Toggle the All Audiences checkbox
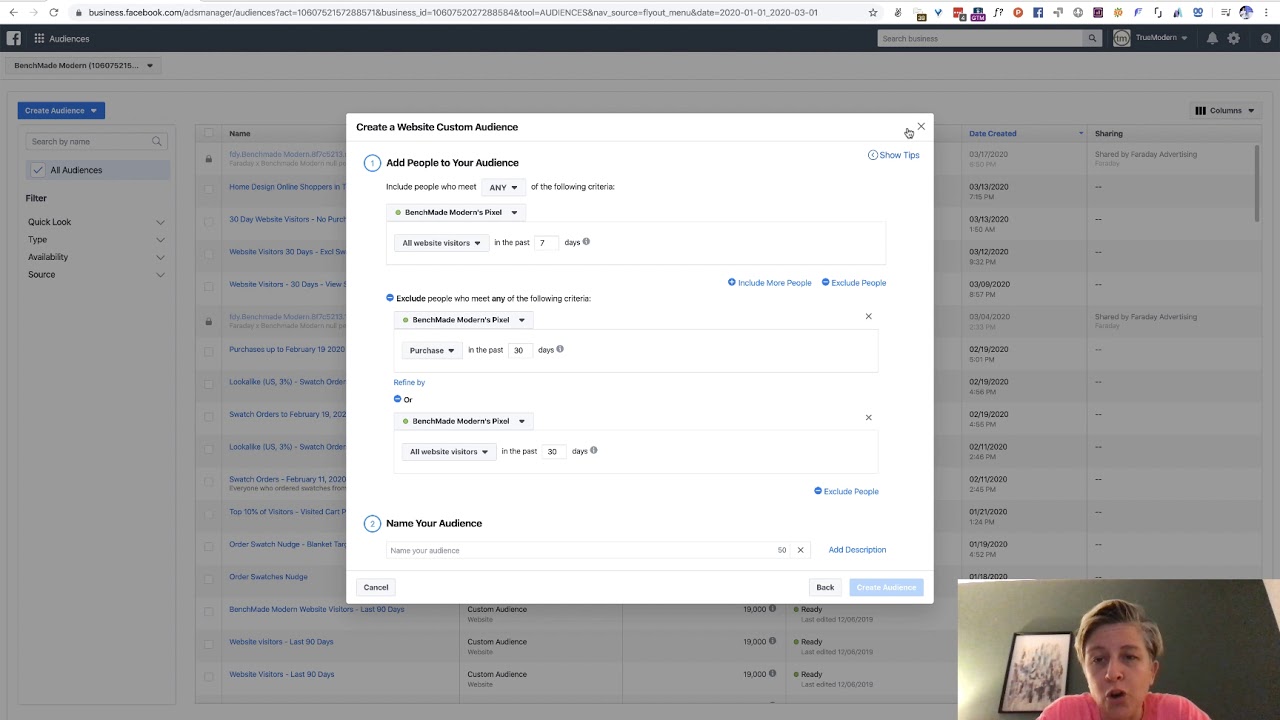 click(38, 170)
